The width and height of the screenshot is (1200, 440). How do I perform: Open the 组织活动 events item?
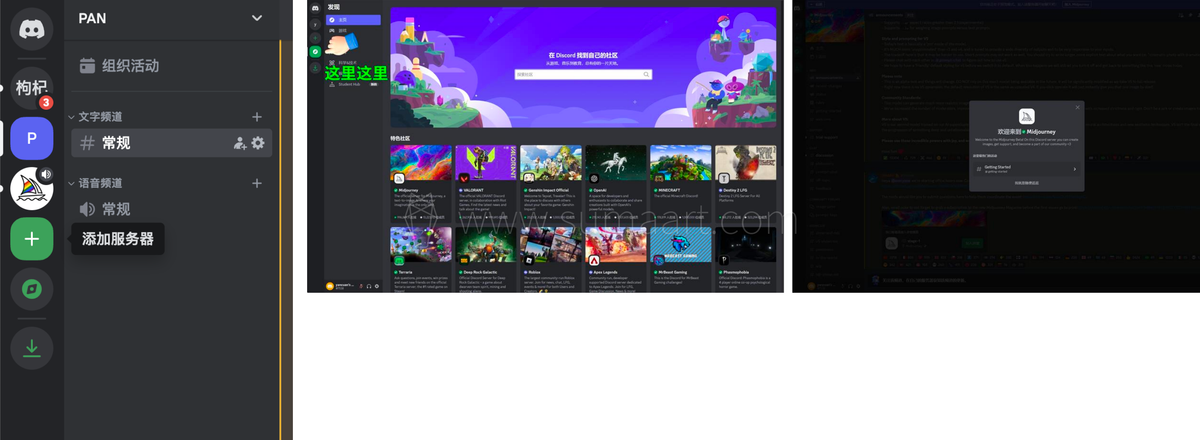tap(130, 66)
